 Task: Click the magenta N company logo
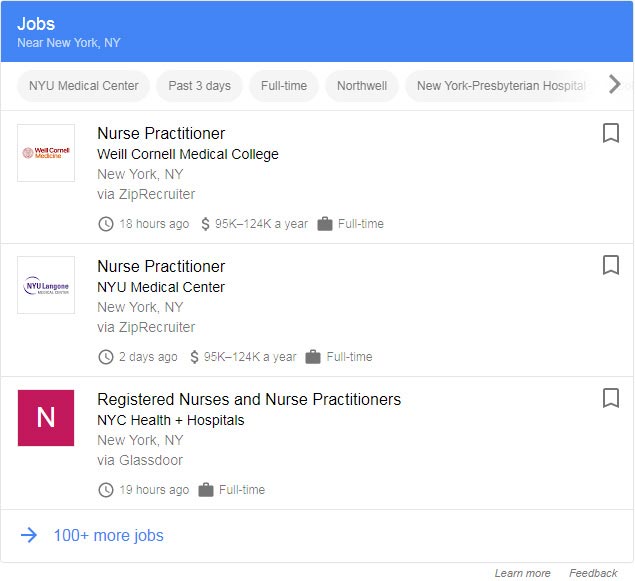click(46, 418)
